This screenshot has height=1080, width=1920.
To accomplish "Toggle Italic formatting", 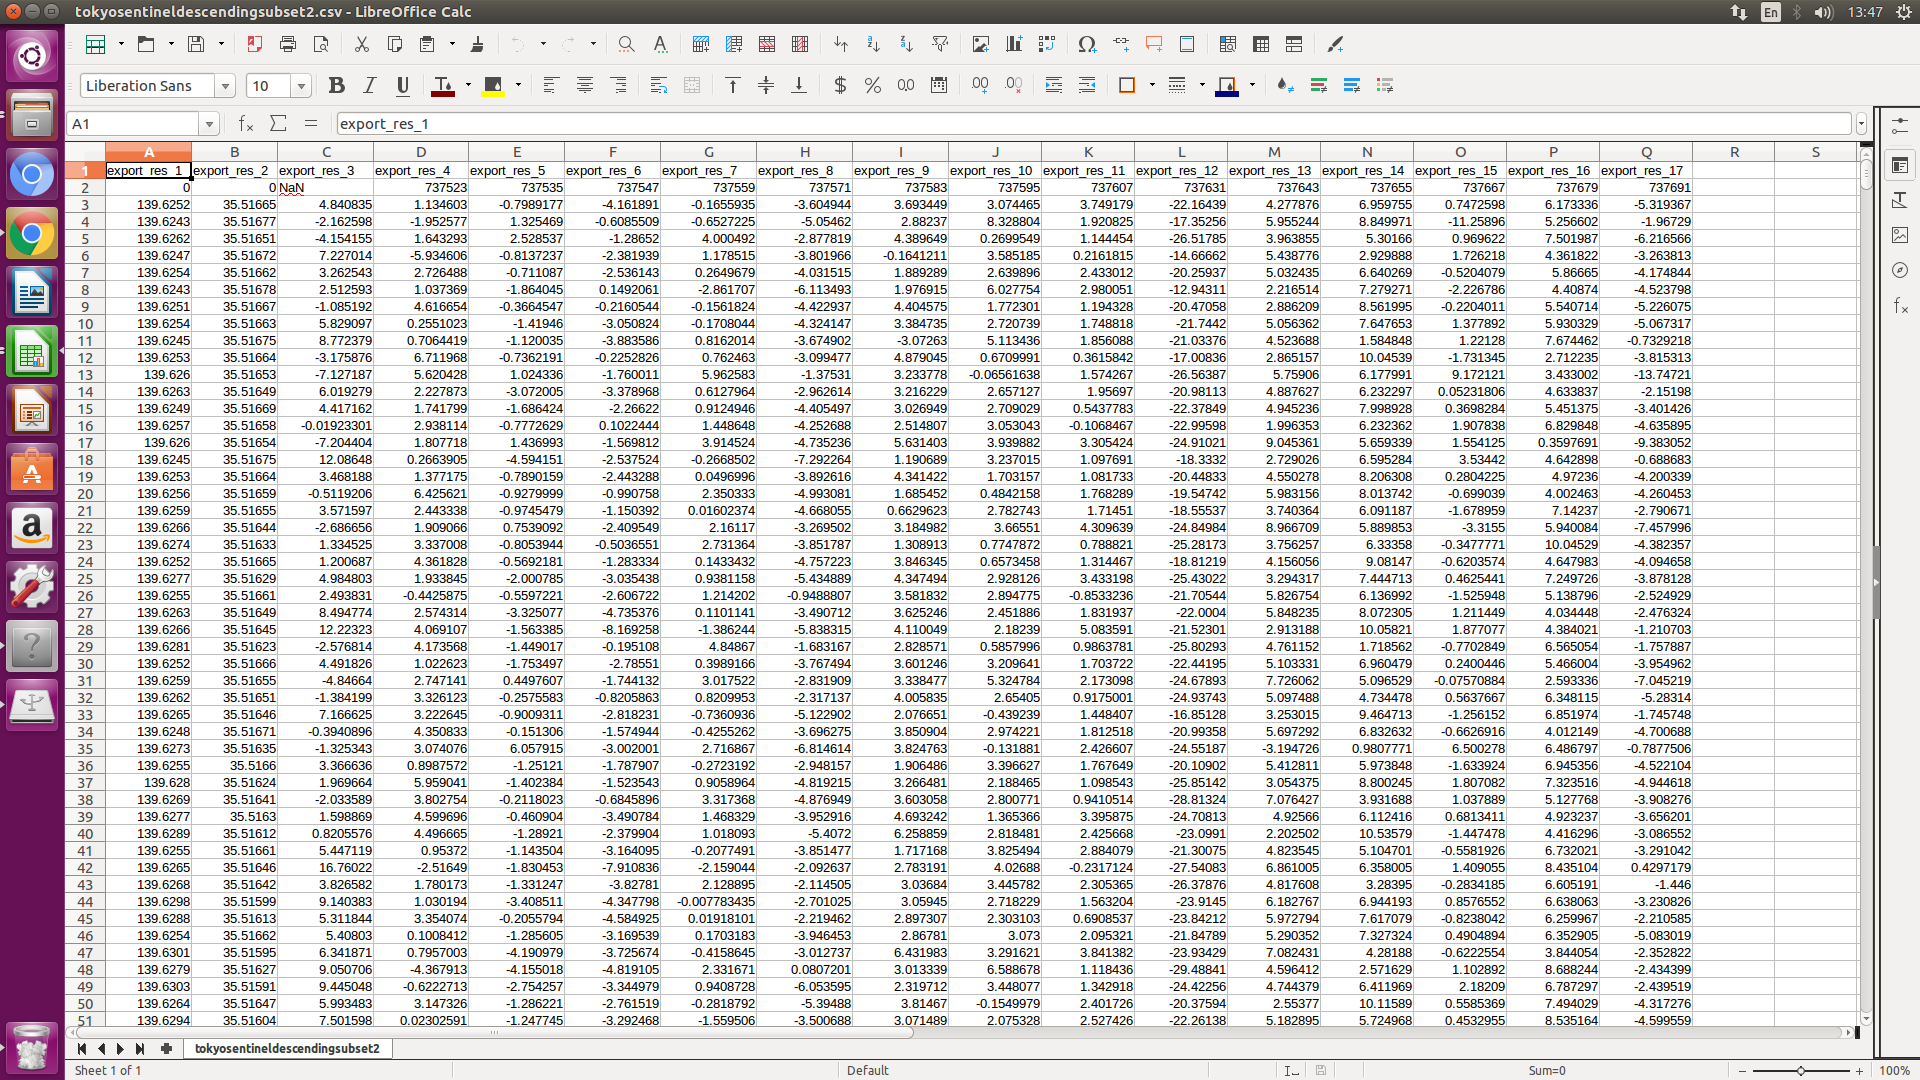I will pyautogui.click(x=369, y=86).
